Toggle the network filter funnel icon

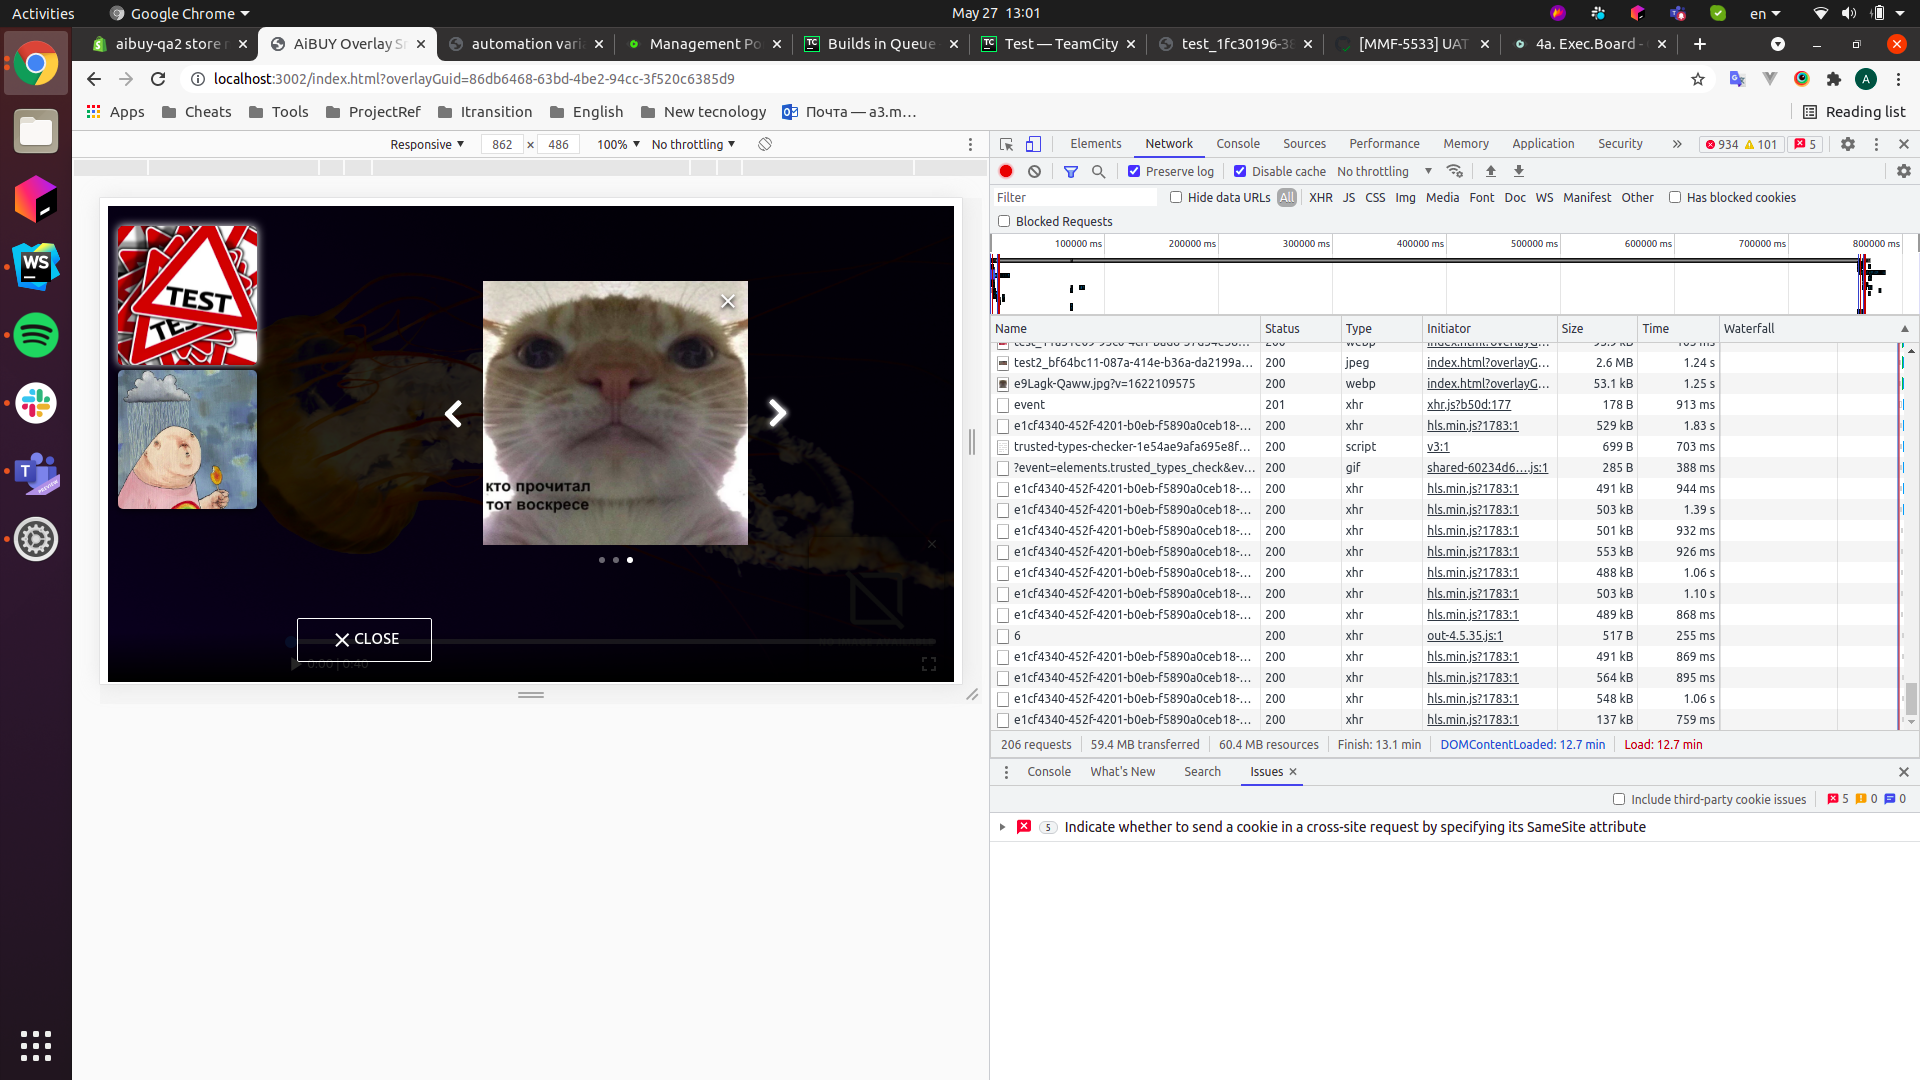(1070, 171)
